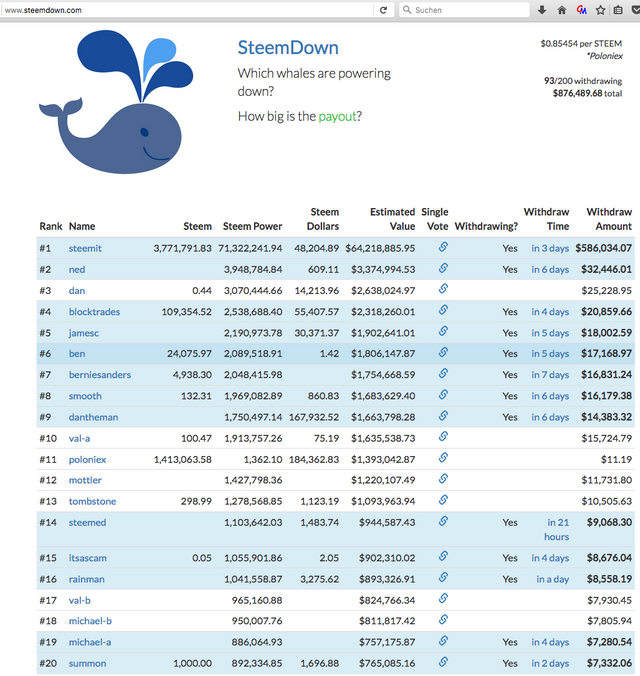Open the itsascam account name link
This screenshot has height=676, width=640.
tap(88, 558)
